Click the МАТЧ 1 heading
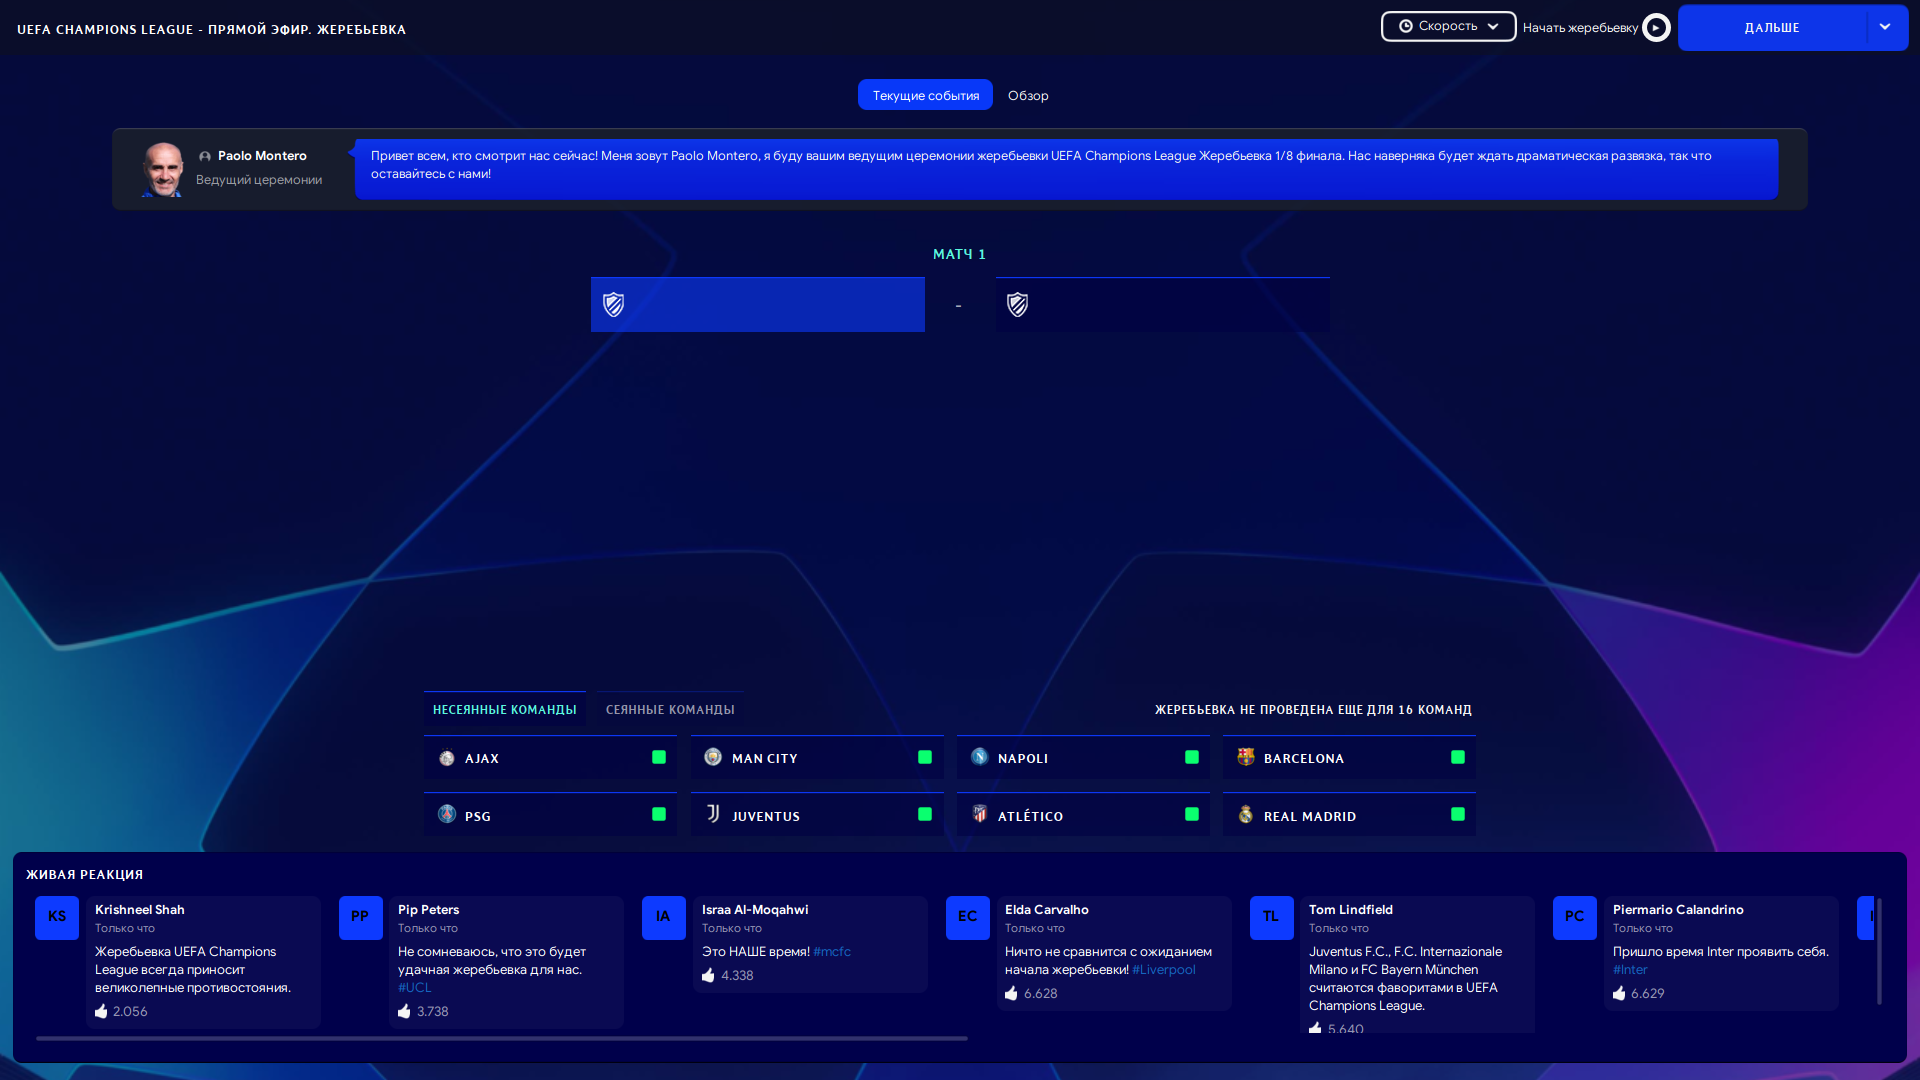1920x1080 pixels. point(959,254)
